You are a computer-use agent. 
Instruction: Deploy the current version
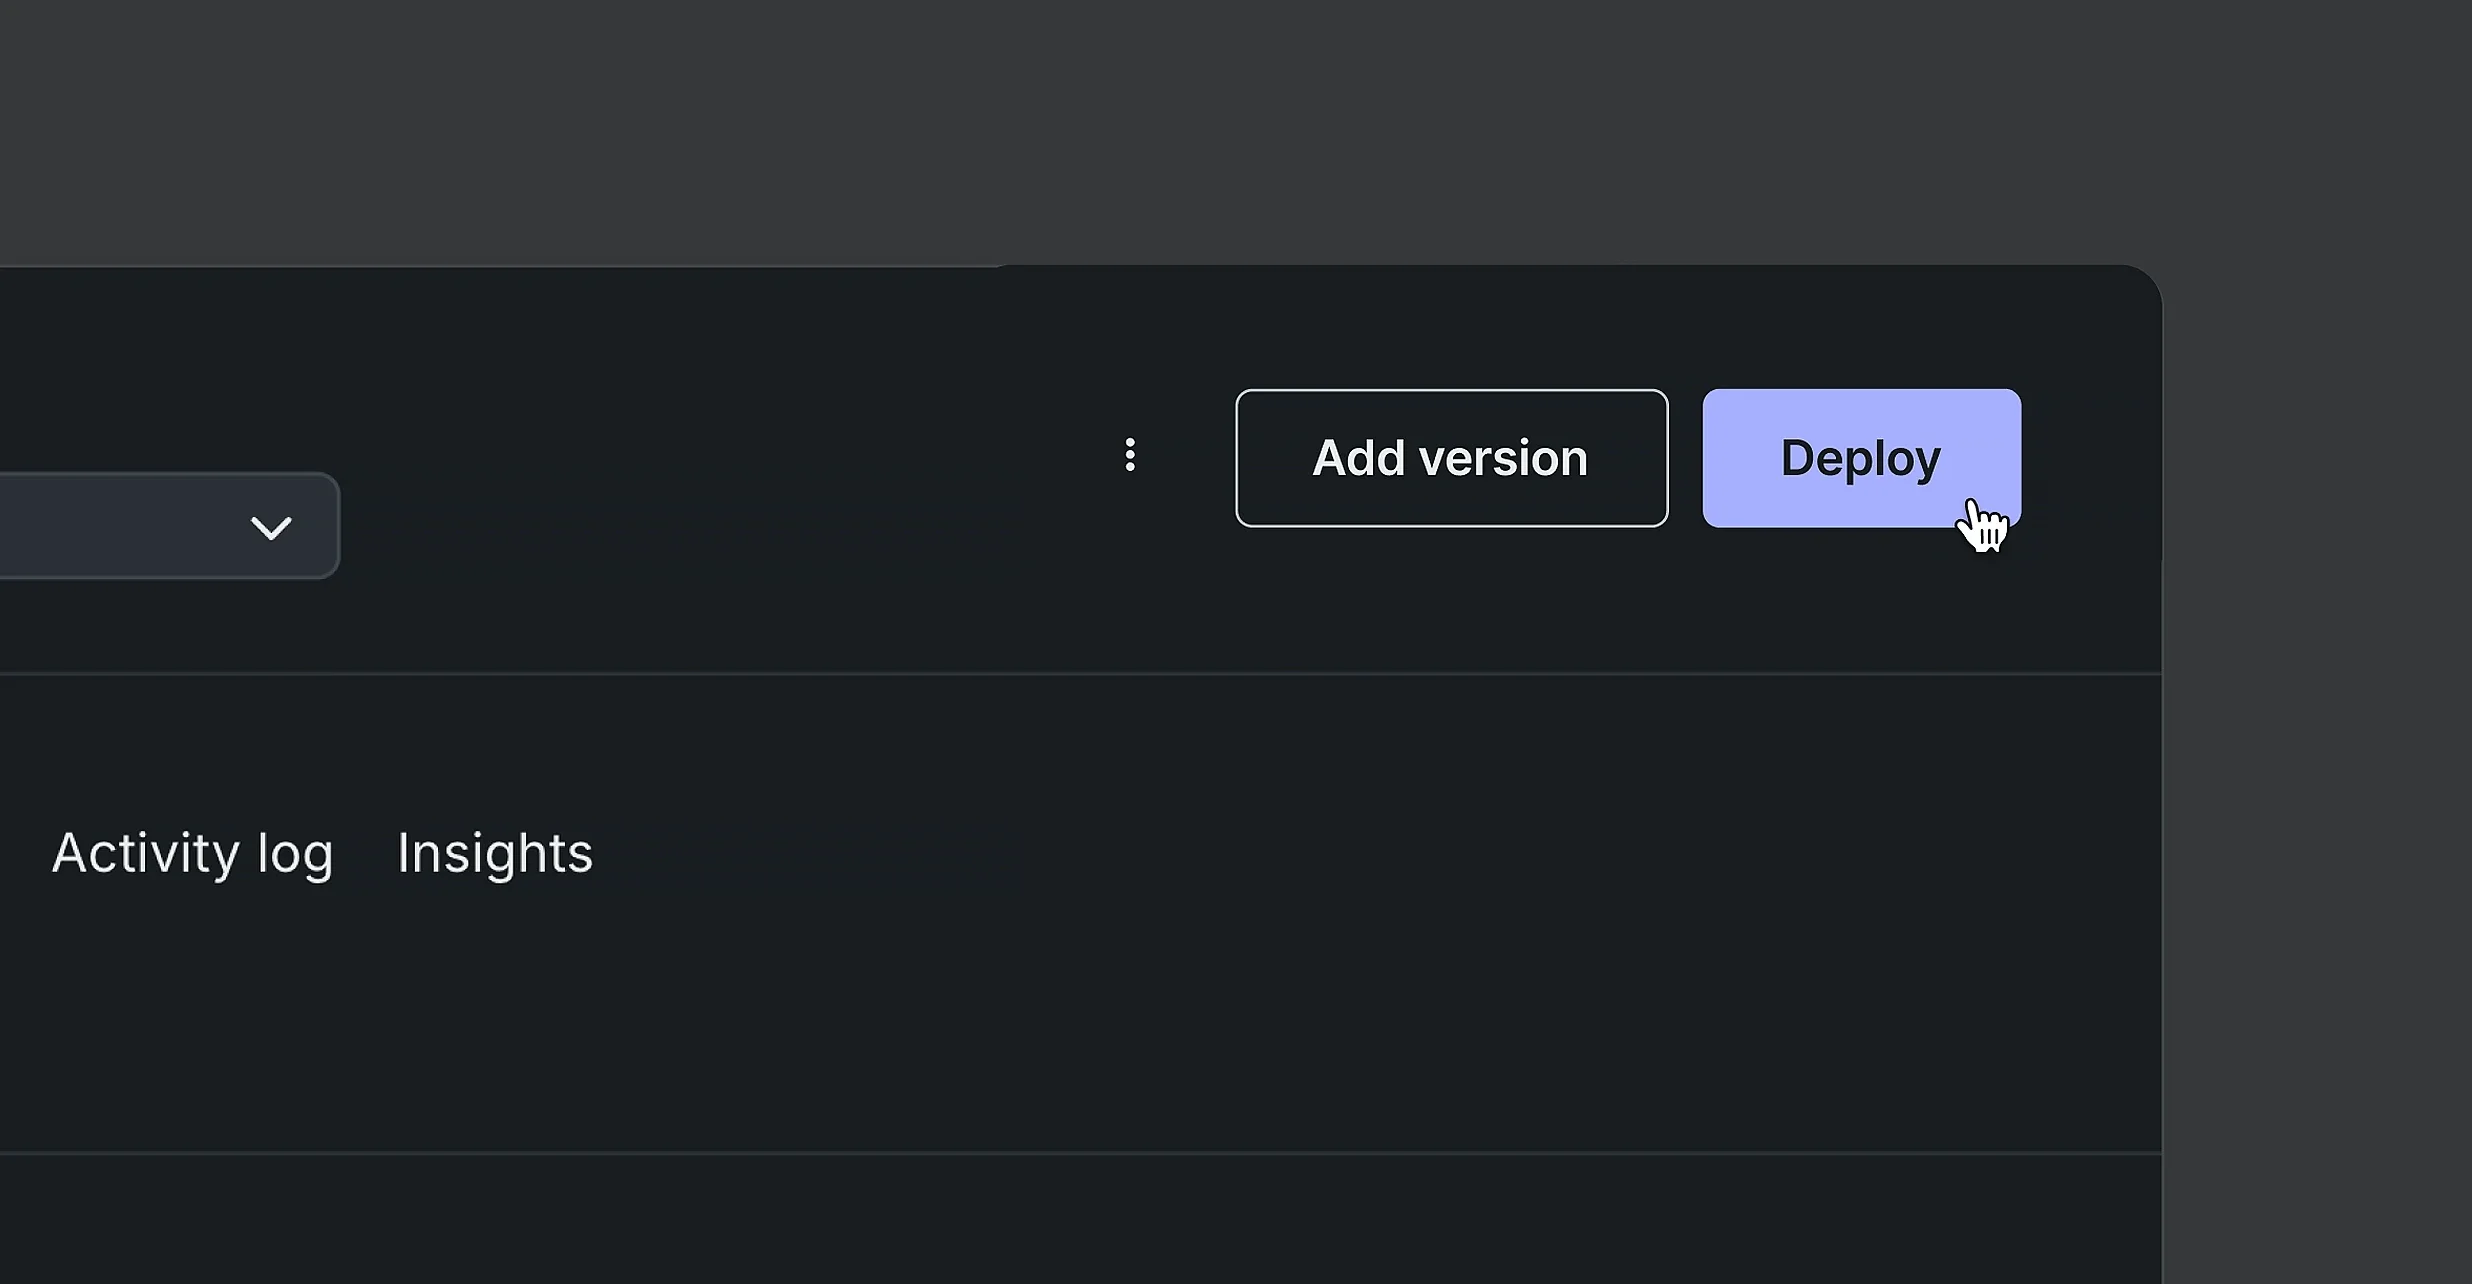tap(1861, 458)
